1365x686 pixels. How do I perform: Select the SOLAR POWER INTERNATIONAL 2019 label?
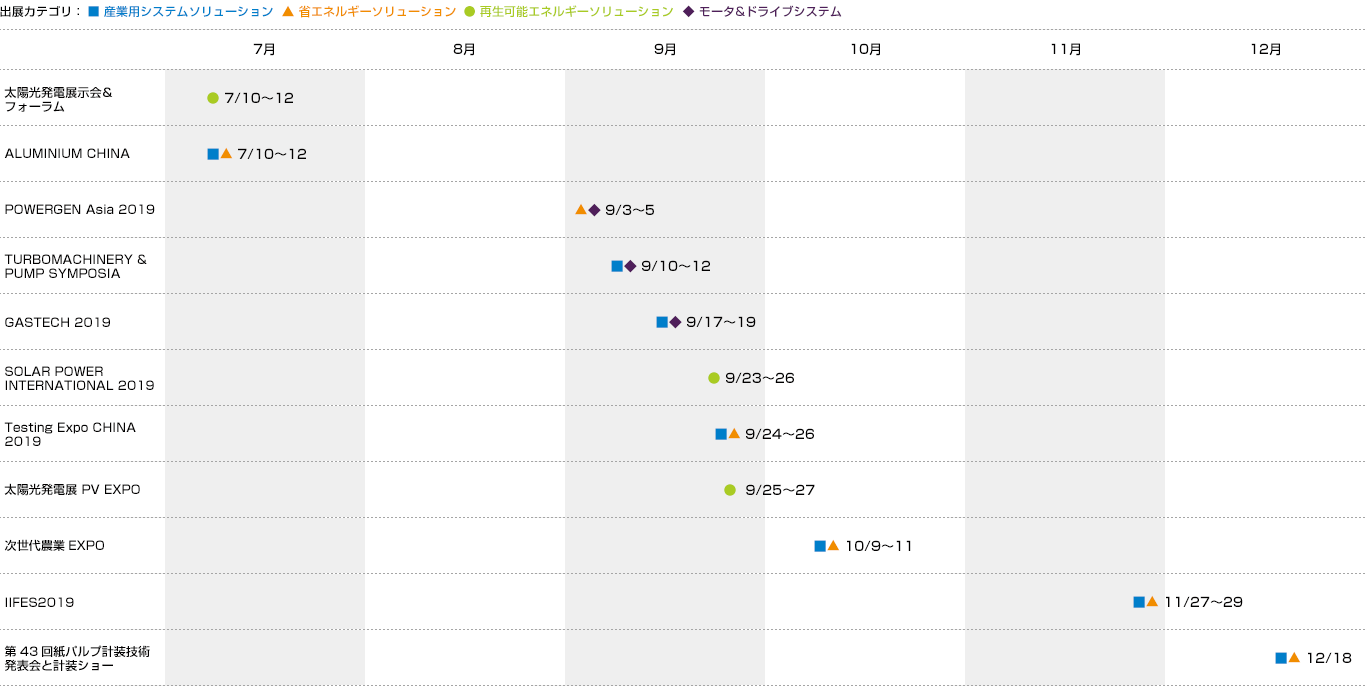[80, 378]
